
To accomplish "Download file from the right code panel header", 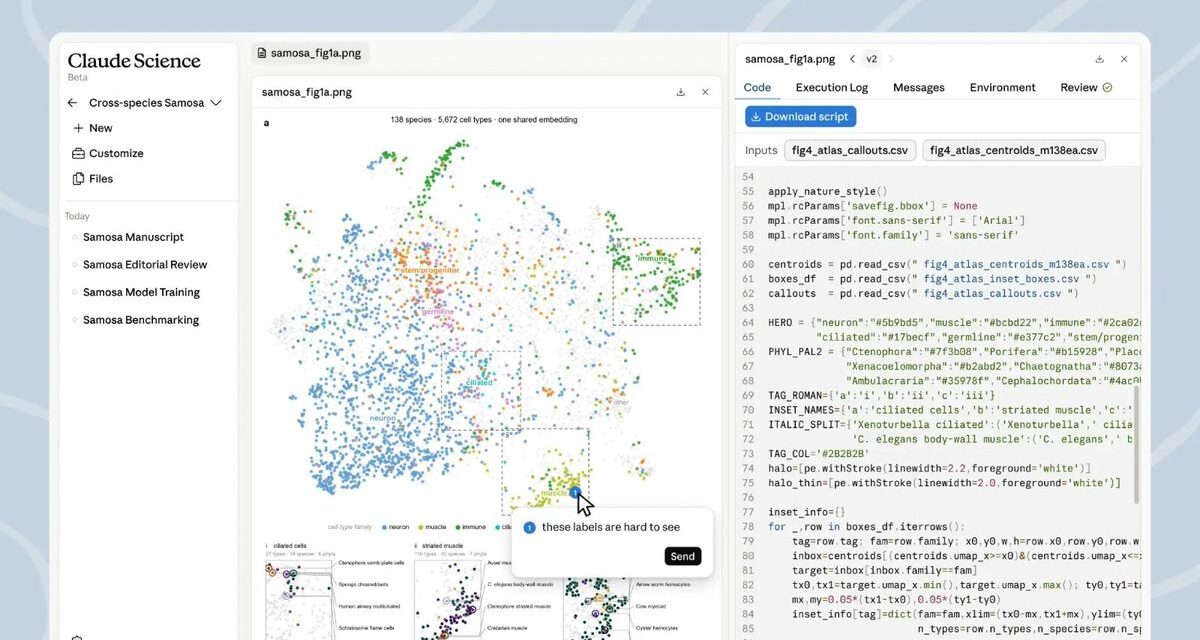I will pos(1100,59).
